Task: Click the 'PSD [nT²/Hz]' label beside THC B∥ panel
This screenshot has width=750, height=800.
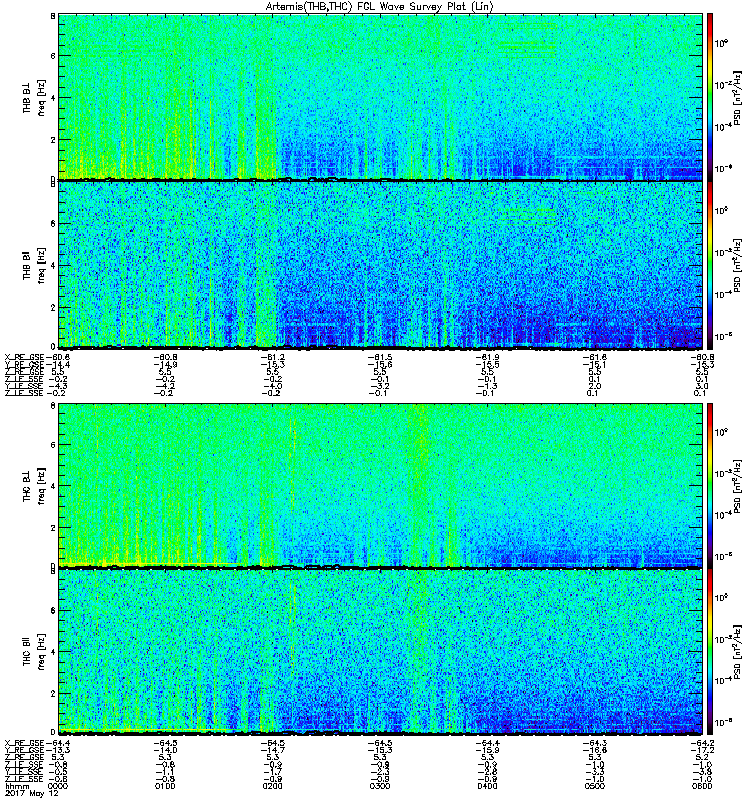Action: coord(738,652)
